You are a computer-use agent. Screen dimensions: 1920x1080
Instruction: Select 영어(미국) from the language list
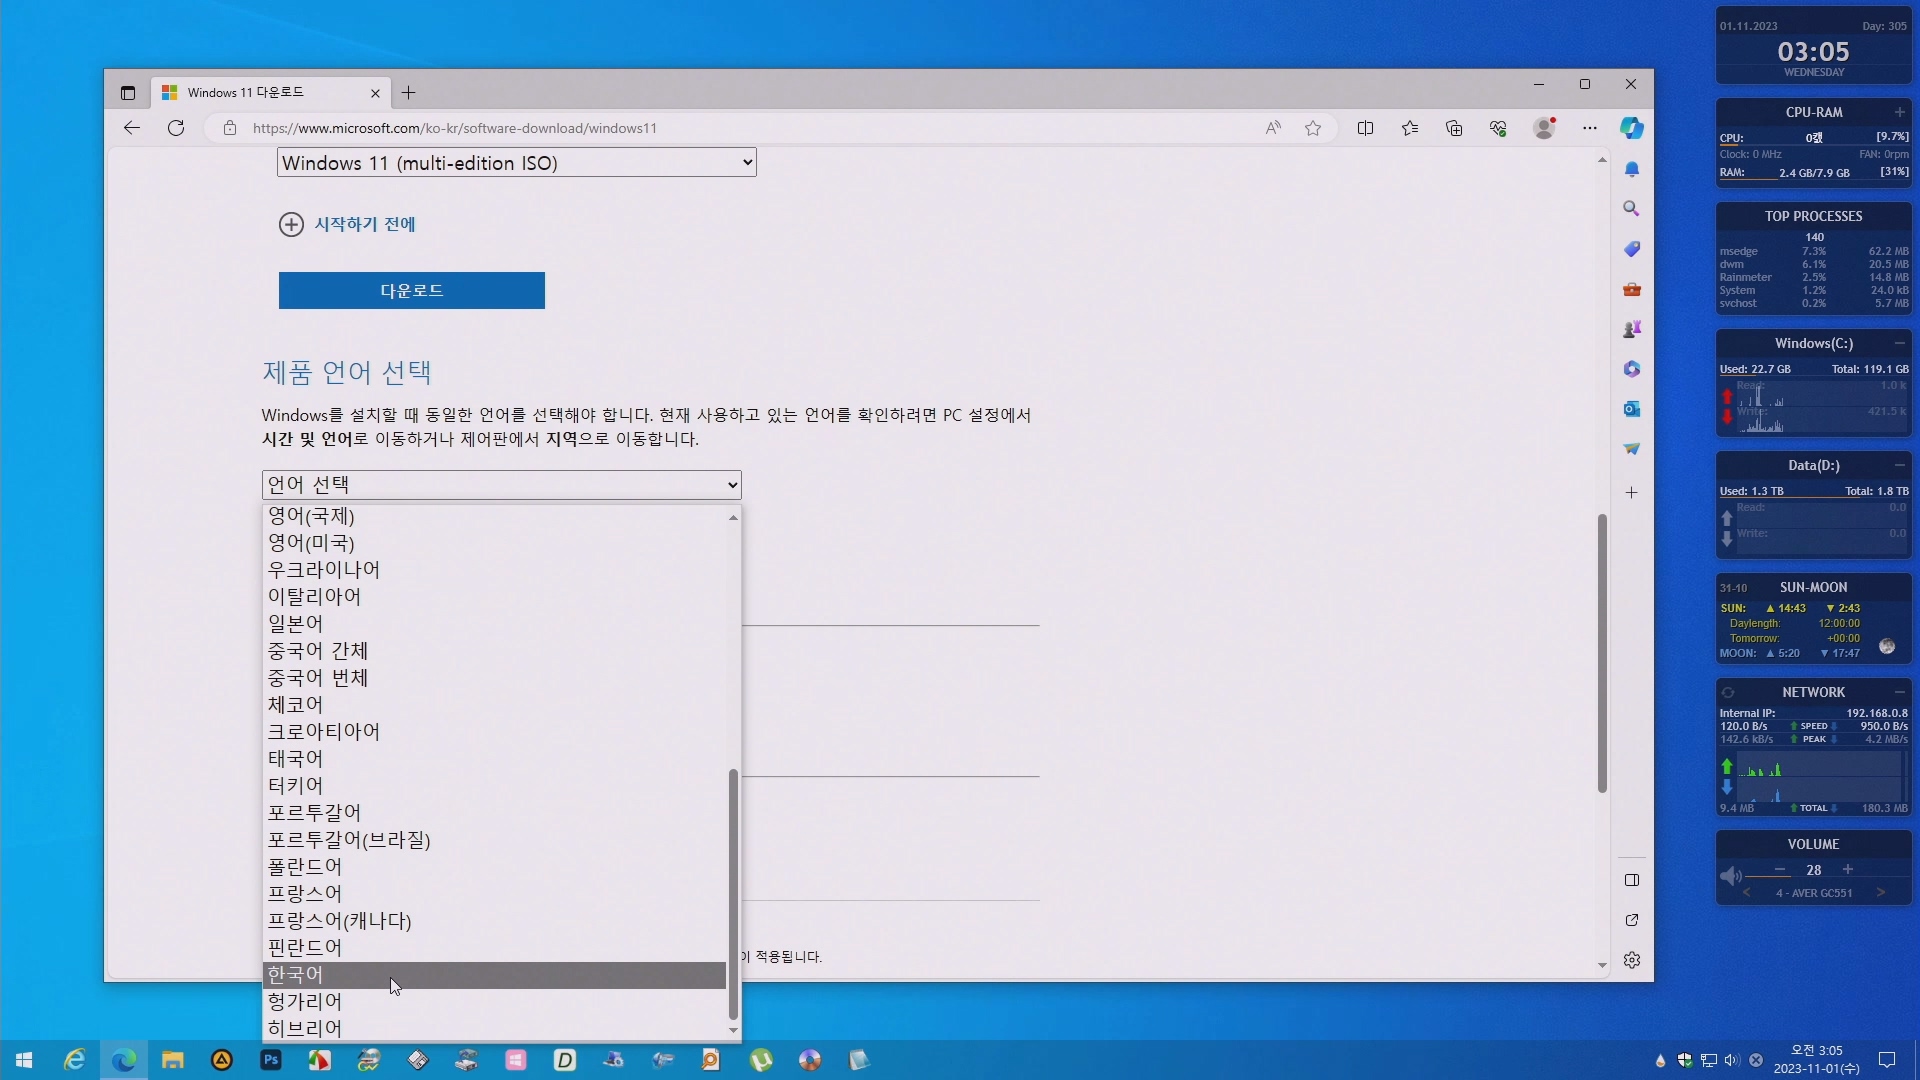(x=494, y=543)
